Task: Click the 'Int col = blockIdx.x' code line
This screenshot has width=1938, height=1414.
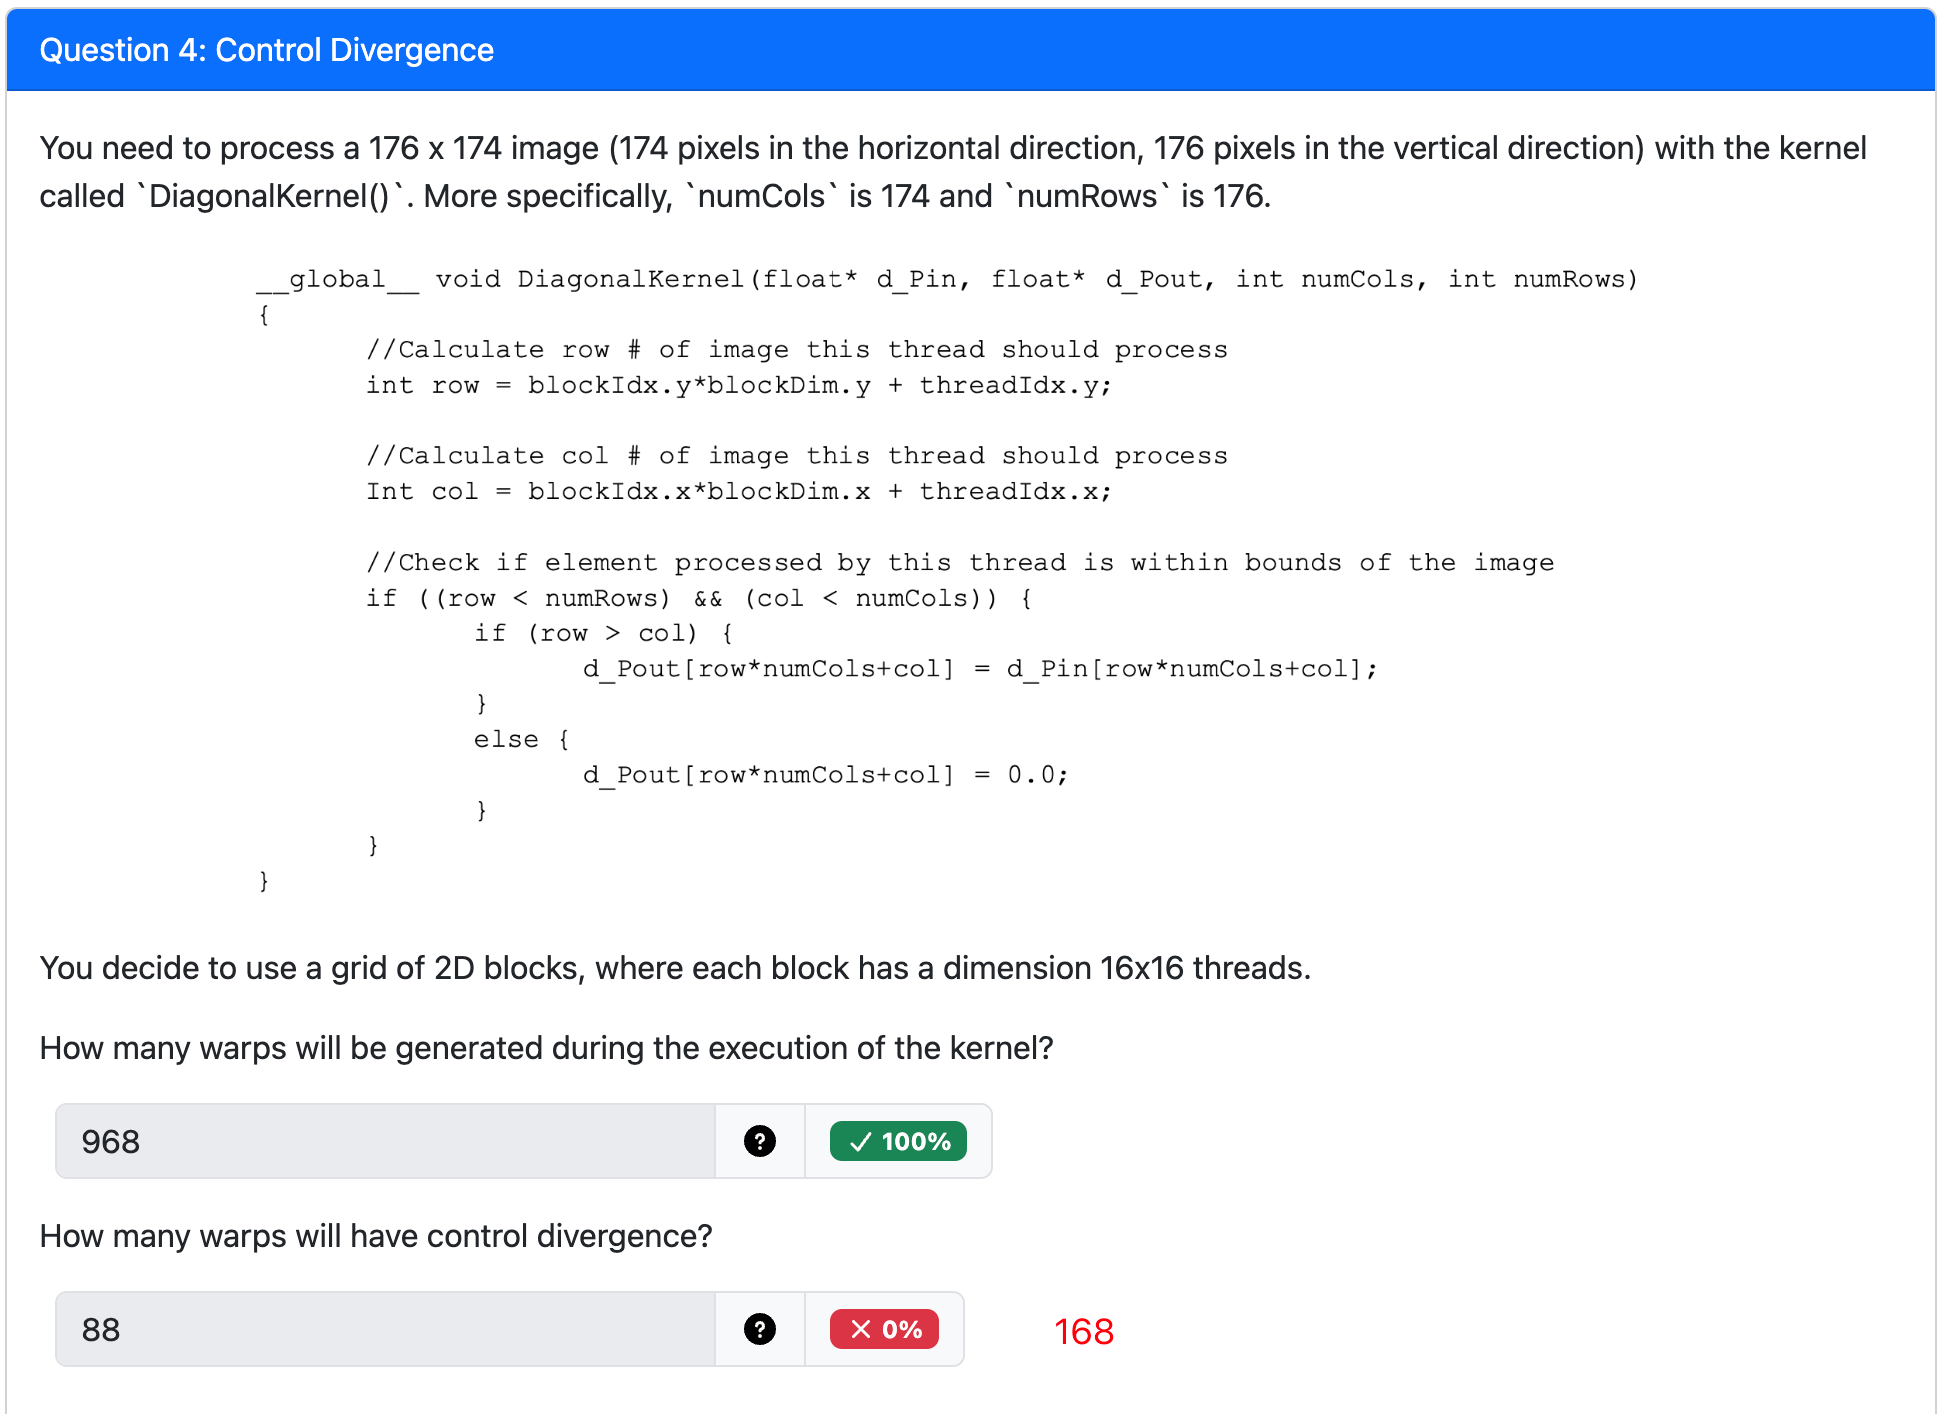Action: pyautogui.click(x=738, y=491)
